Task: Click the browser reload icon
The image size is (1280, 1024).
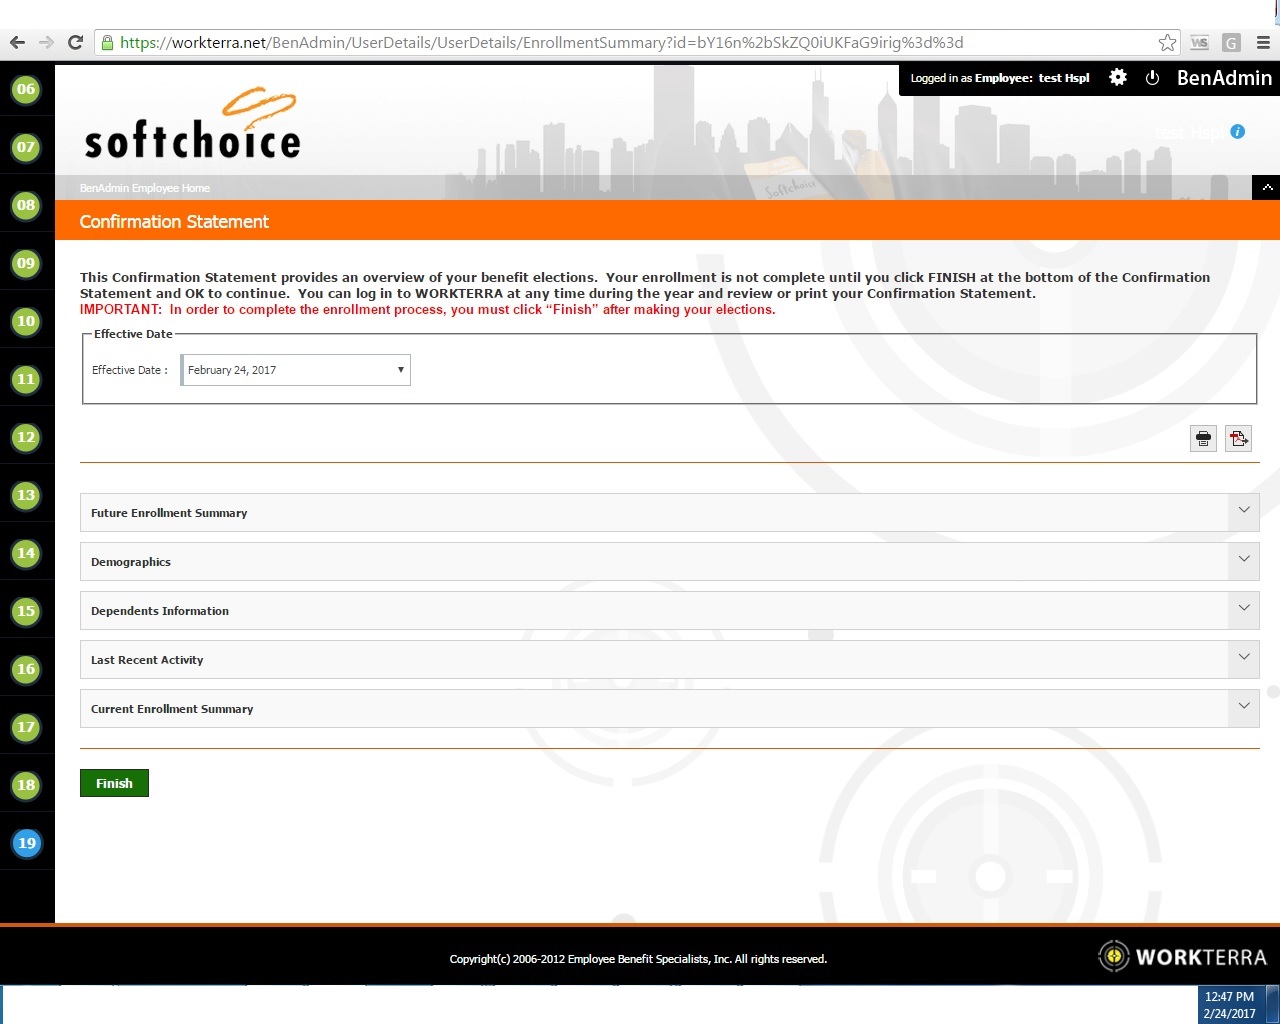Action: [75, 42]
